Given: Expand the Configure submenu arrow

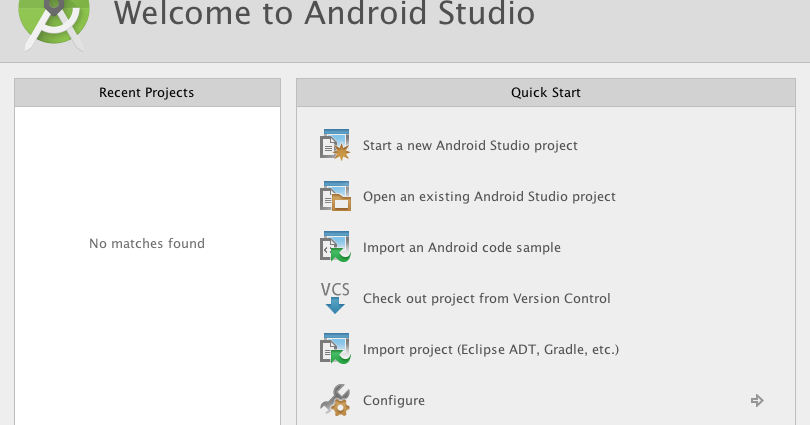Looking at the screenshot, I should (x=757, y=401).
